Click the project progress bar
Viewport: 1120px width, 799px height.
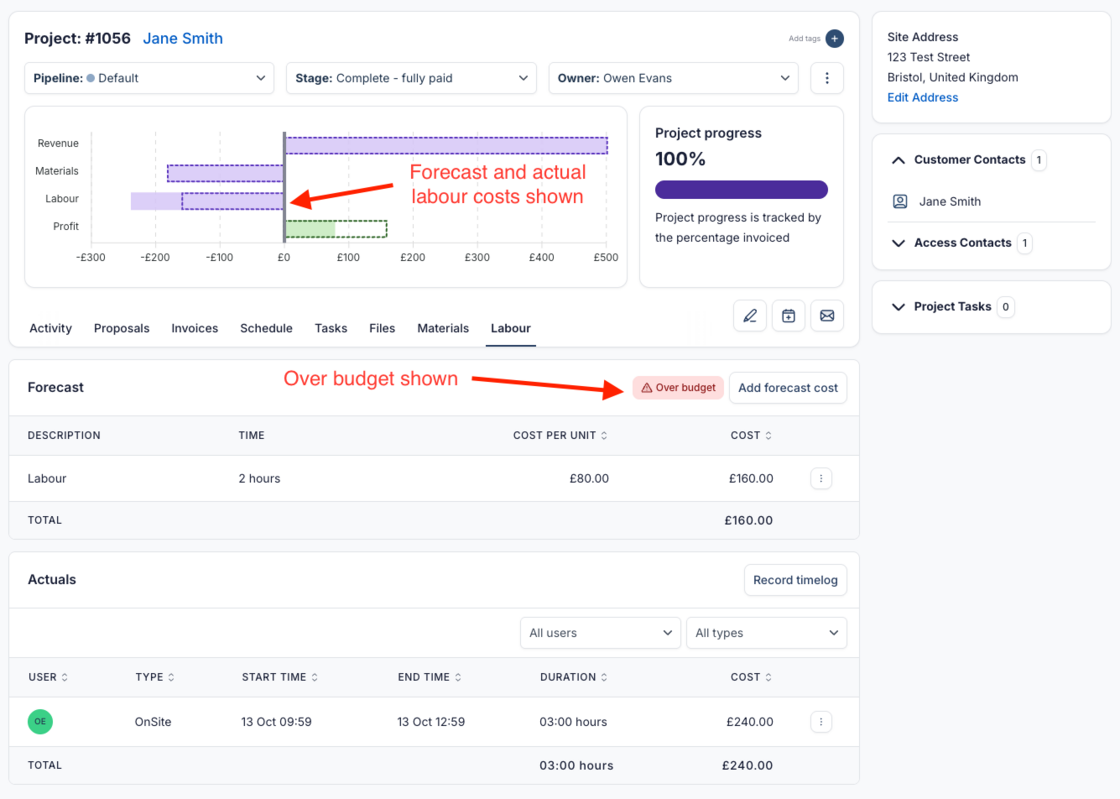[741, 190]
